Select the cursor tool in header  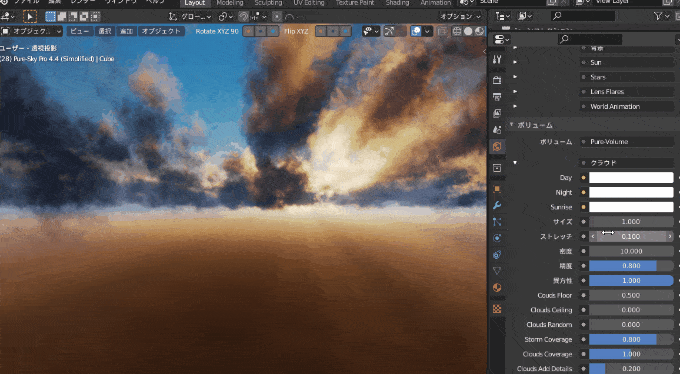click(30, 17)
